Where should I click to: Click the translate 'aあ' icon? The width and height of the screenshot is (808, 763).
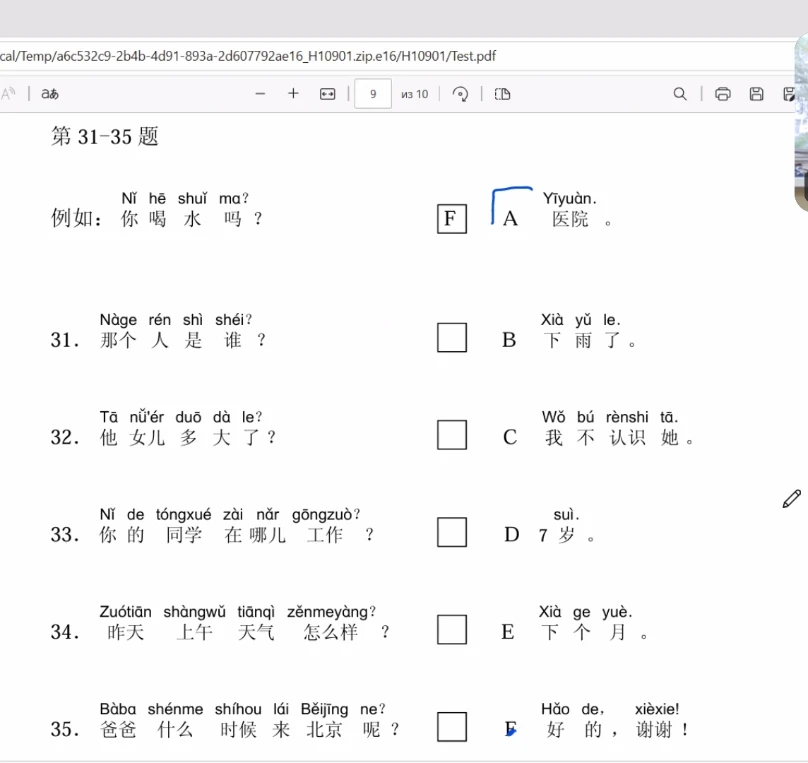(50, 94)
